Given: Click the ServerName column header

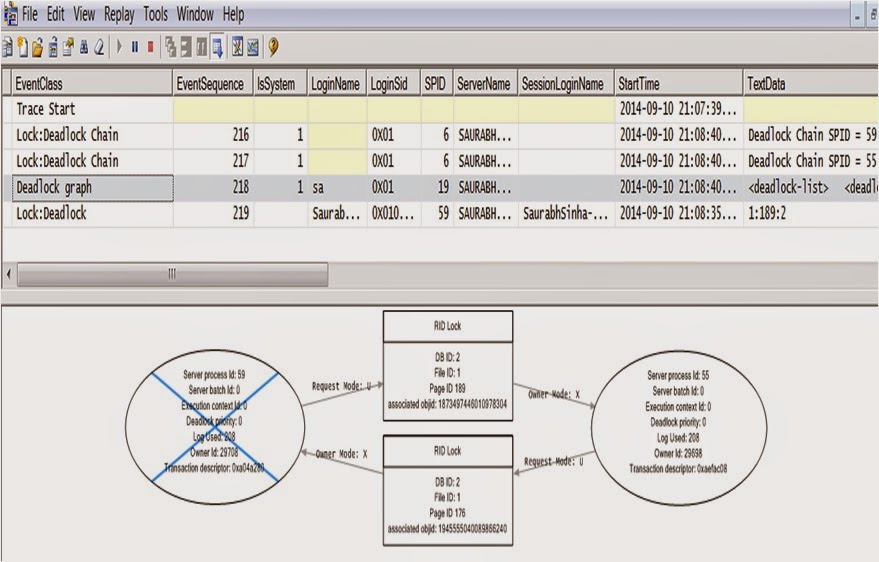Looking at the screenshot, I should (485, 84).
